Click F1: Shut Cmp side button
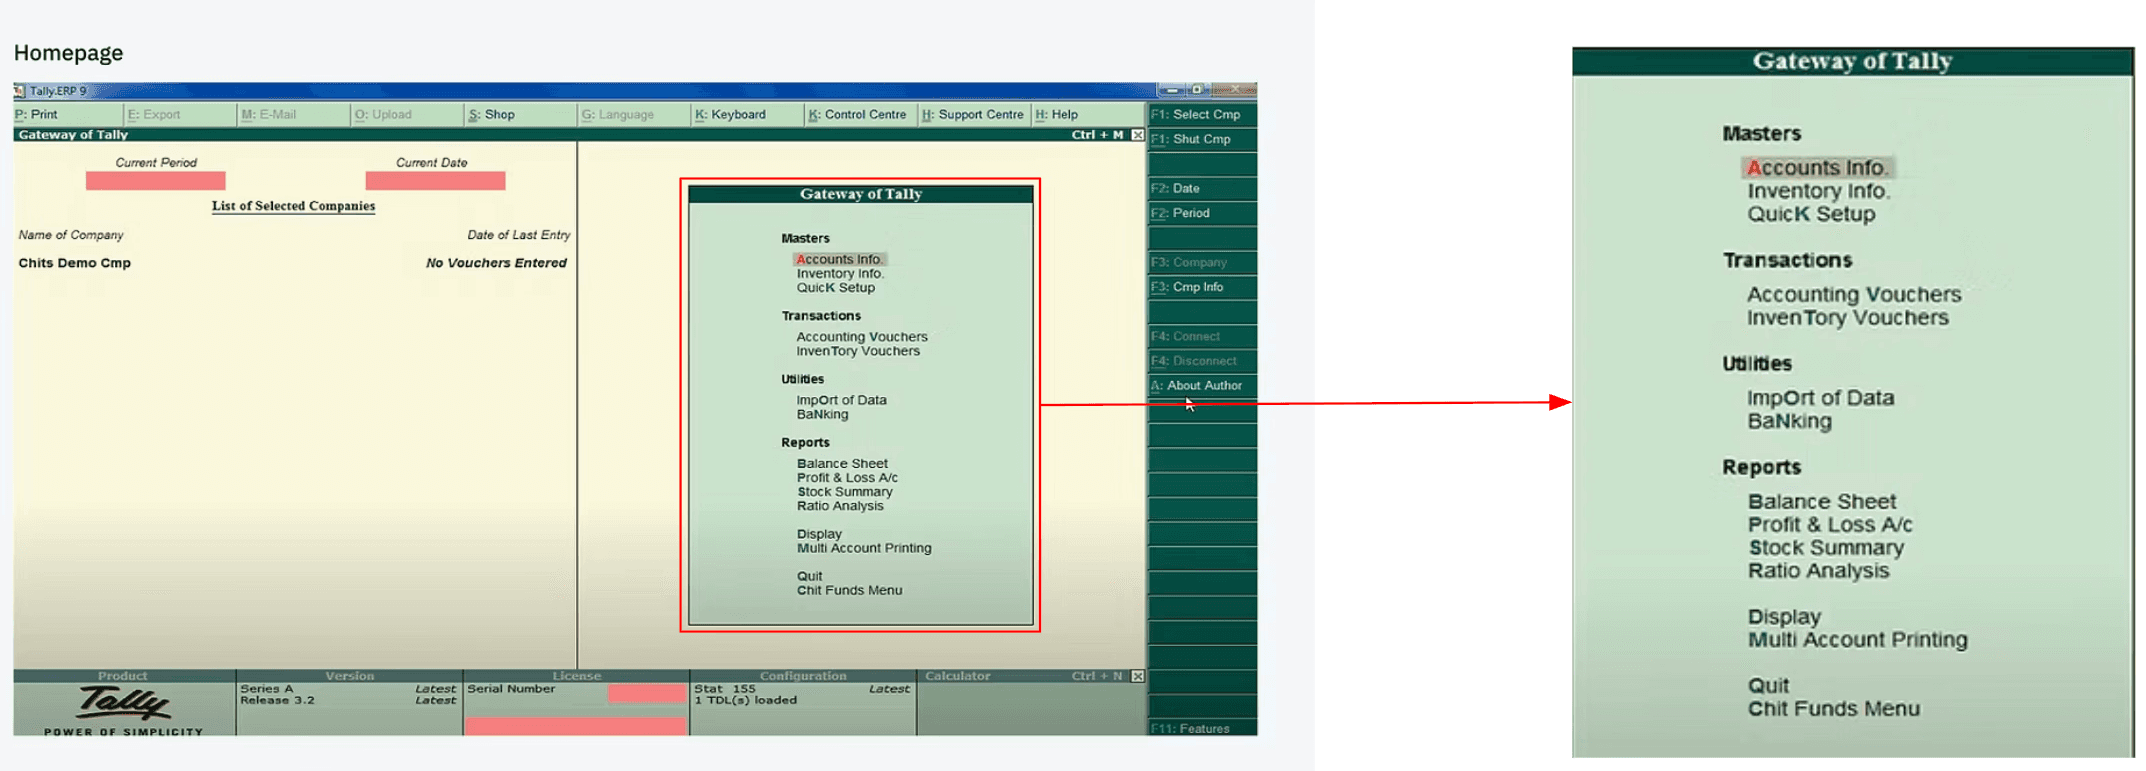The image size is (2146, 771). pos(1202,140)
